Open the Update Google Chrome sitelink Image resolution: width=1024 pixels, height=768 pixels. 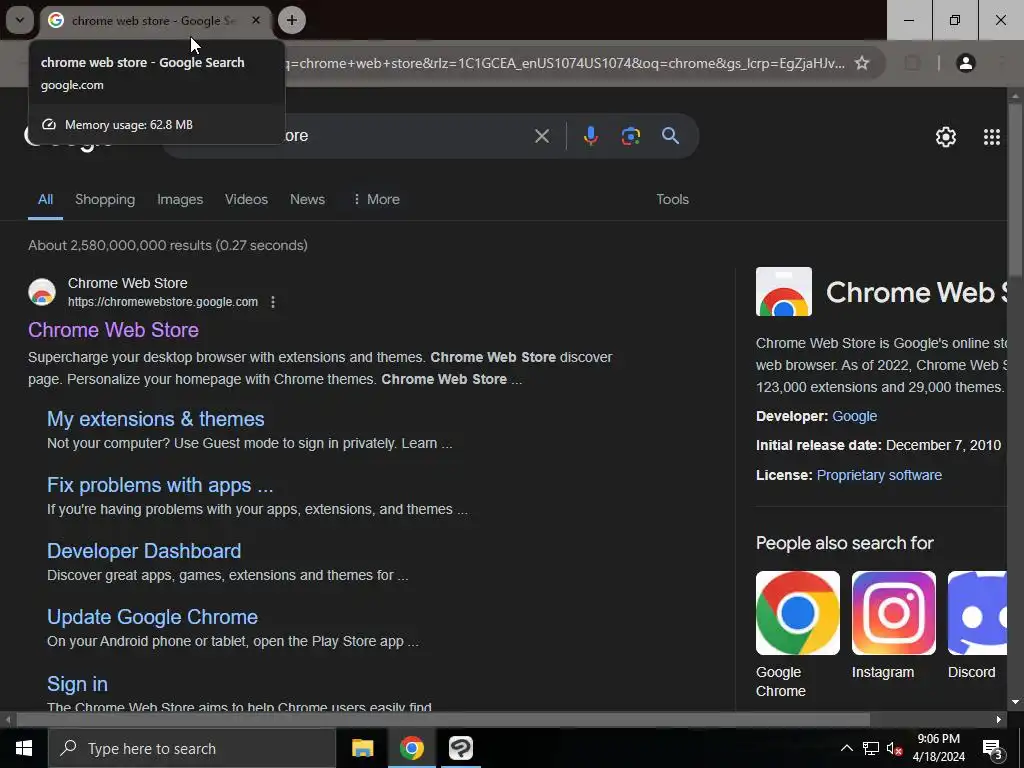click(x=152, y=616)
